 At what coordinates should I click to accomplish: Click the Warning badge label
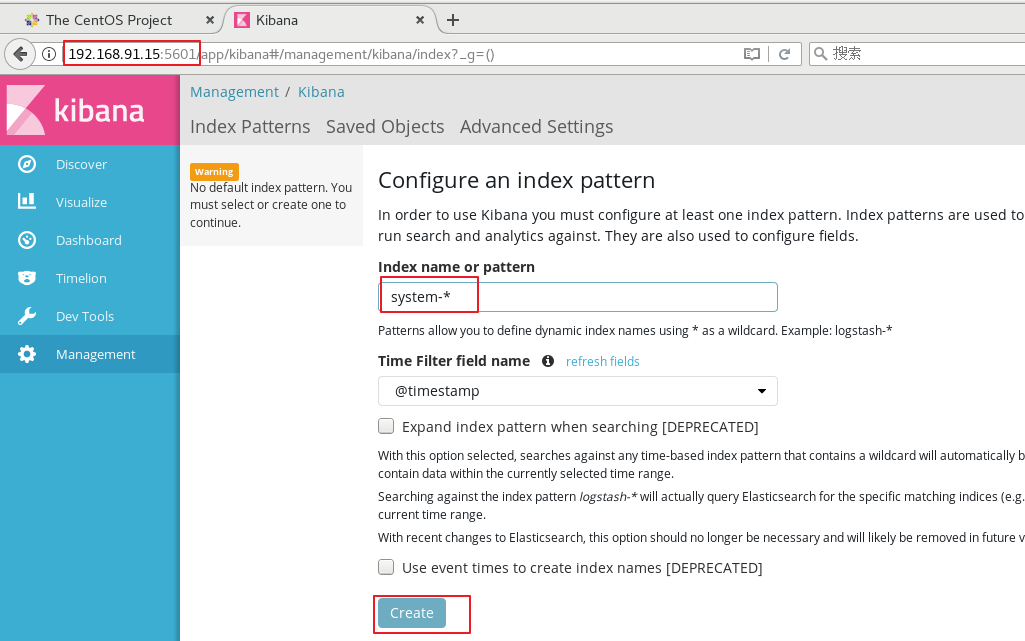(x=214, y=171)
